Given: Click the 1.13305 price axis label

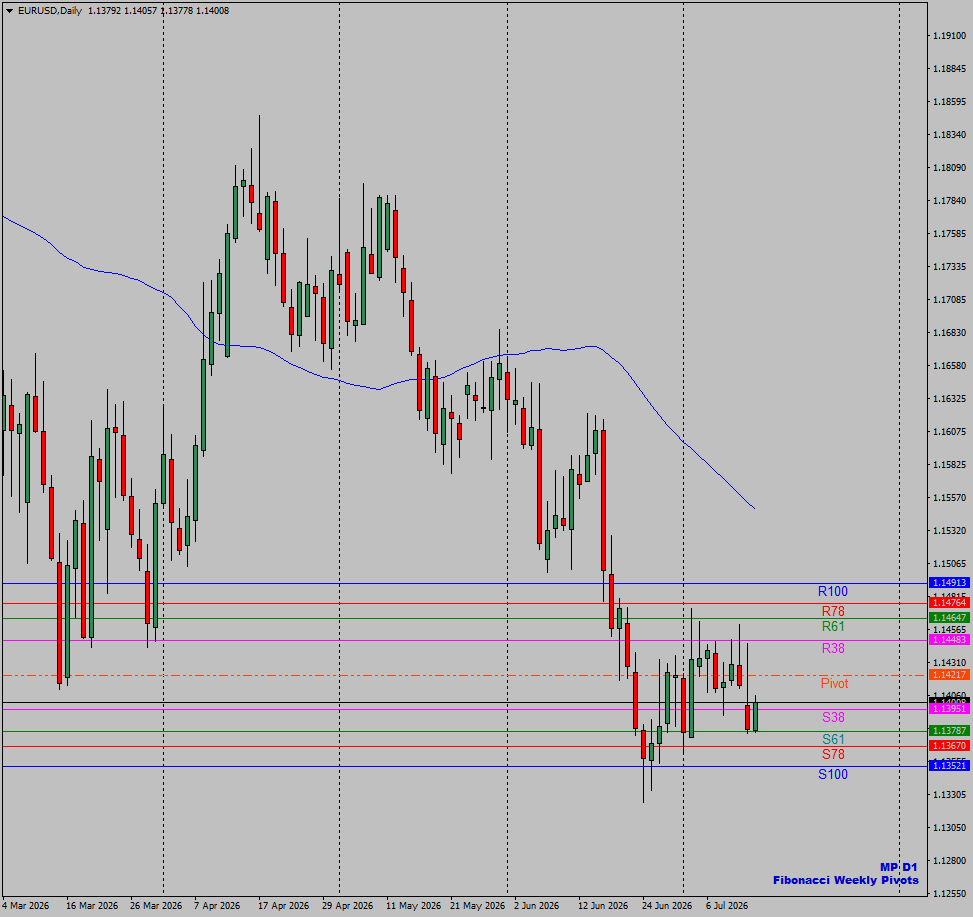Looking at the screenshot, I should click(x=949, y=794).
